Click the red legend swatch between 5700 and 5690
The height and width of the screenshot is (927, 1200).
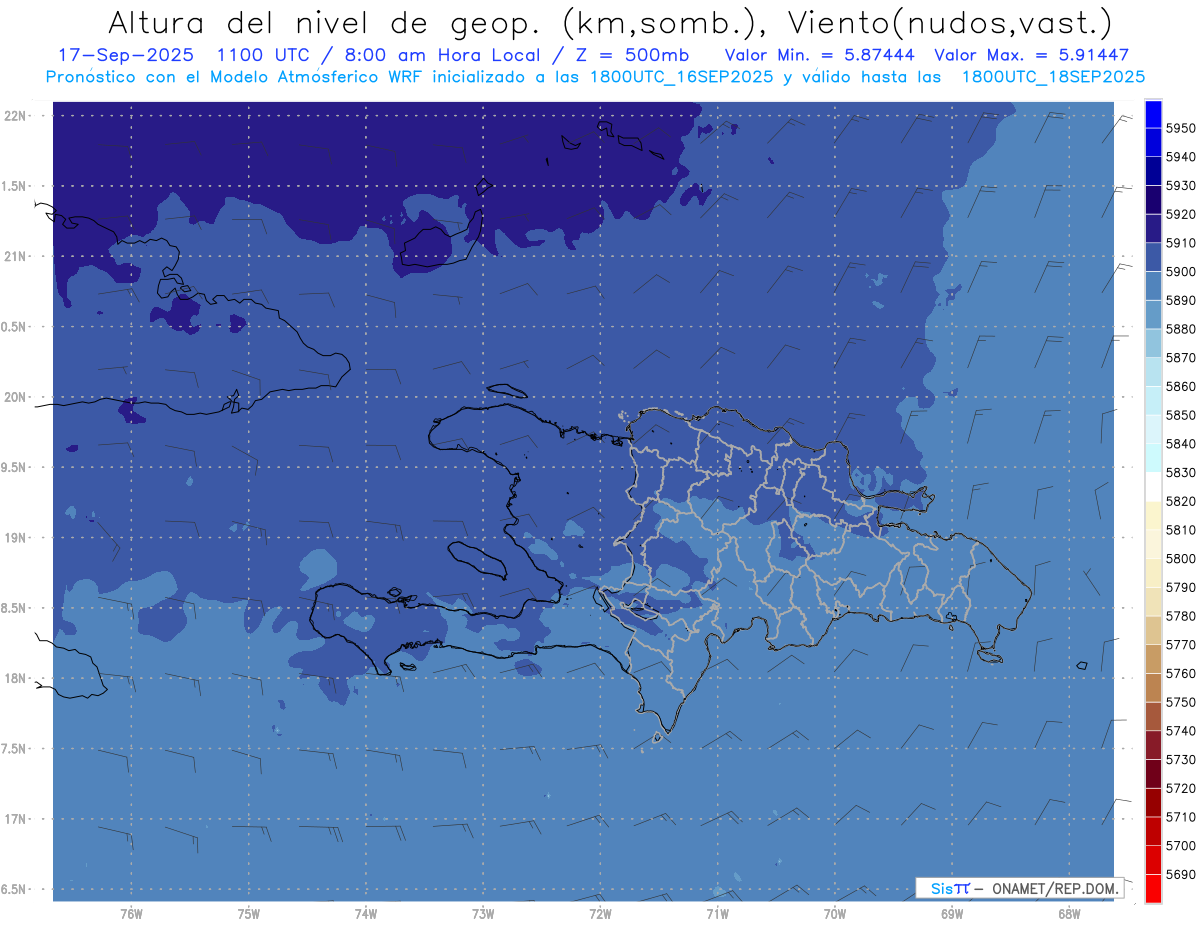1153,859
